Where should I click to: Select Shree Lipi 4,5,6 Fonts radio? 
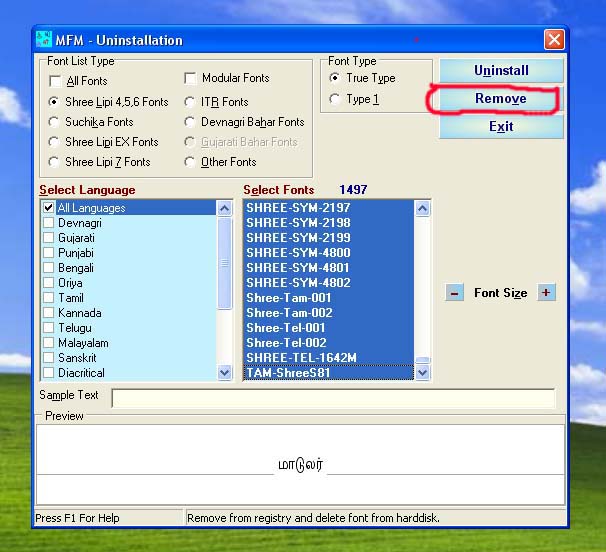pyautogui.click(x=54, y=102)
